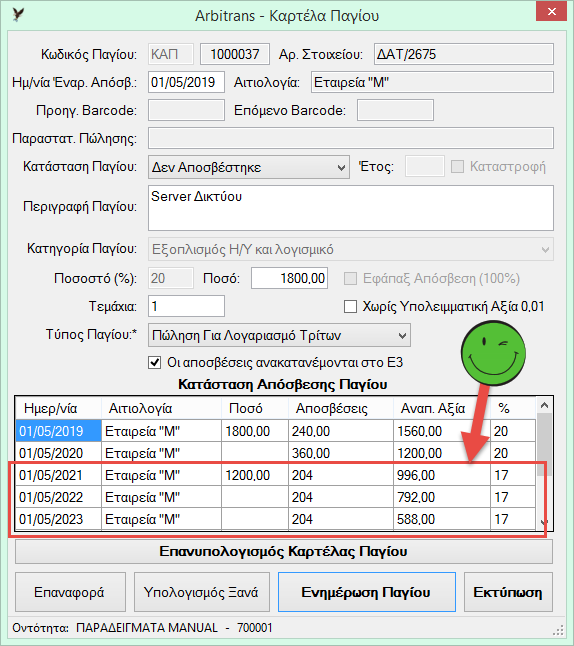The height and width of the screenshot is (646, 574).
Task: Click the Υπολογισμός Ξανά button
Action: pos(201,592)
